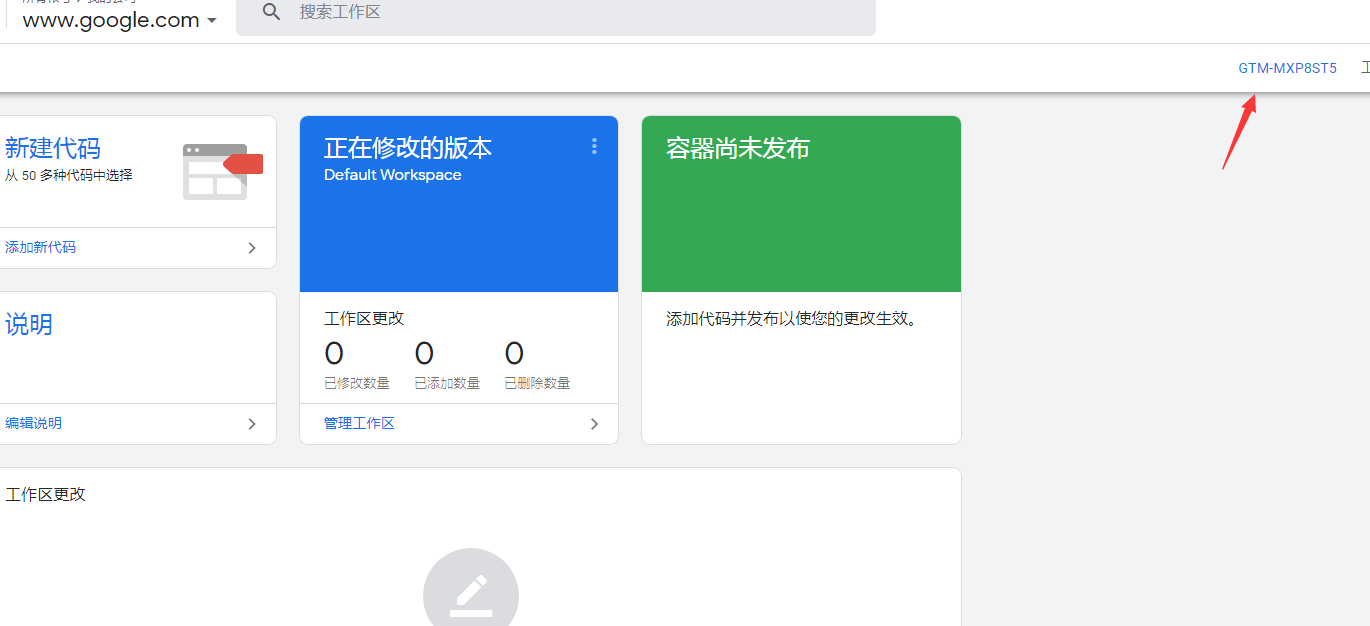
Task: Click the search magnifier icon
Action: [x=271, y=12]
